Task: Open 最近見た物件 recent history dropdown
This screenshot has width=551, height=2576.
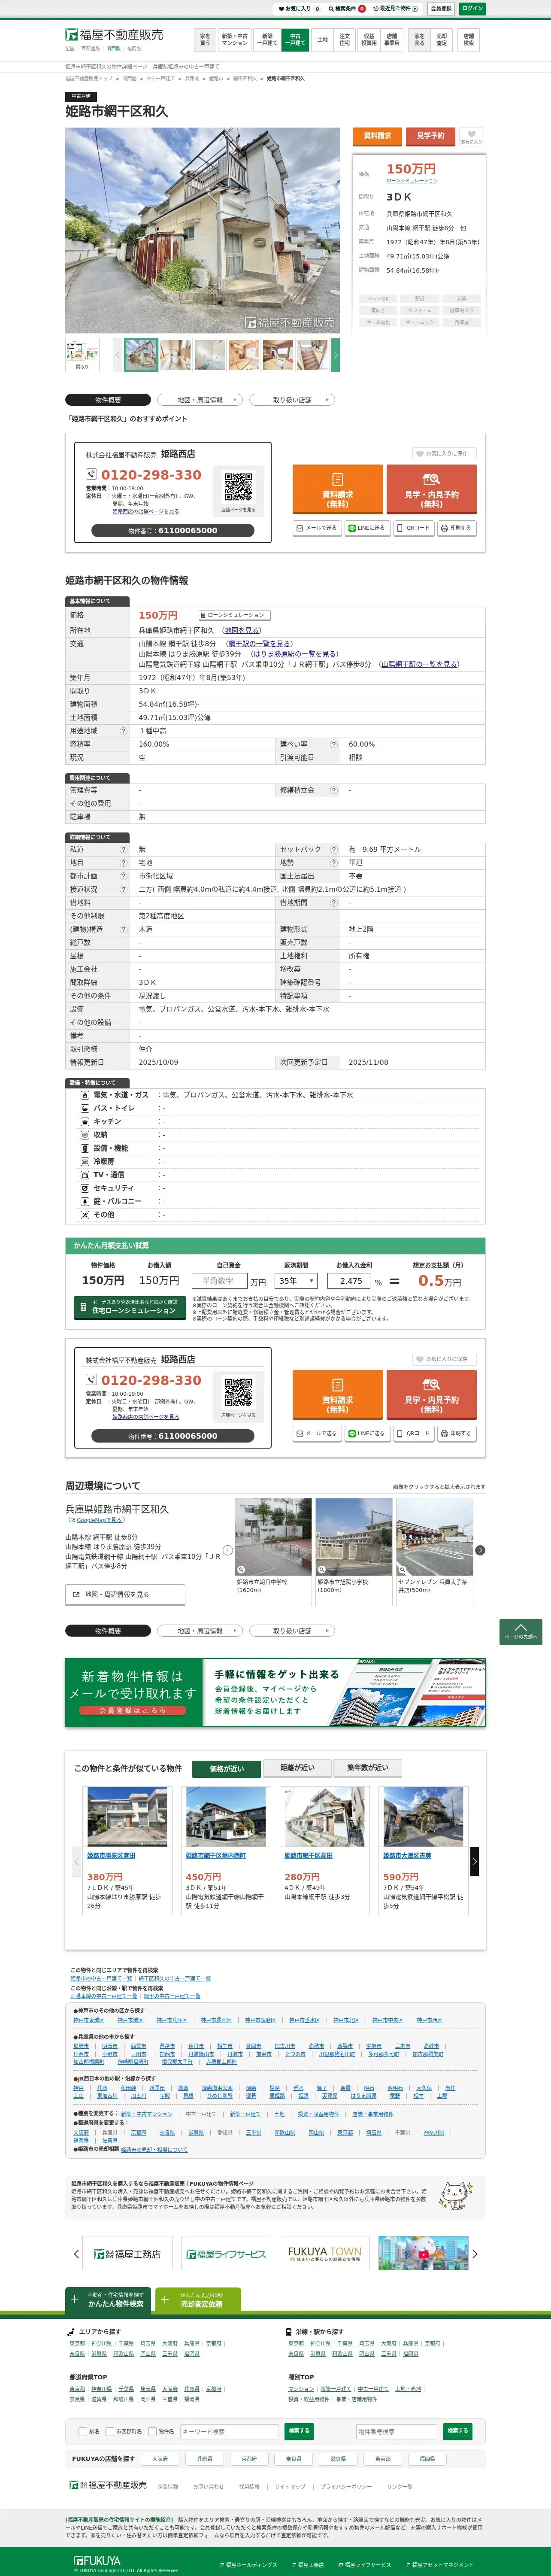Action: coord(396,8)
